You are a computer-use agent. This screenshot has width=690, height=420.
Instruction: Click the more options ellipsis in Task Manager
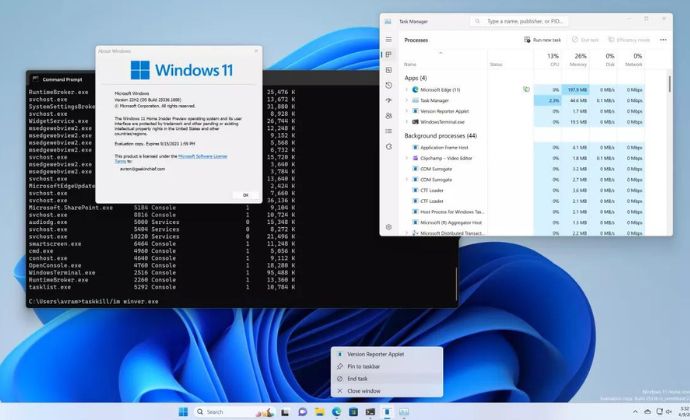pyautogui.click(x=663, y=40)
